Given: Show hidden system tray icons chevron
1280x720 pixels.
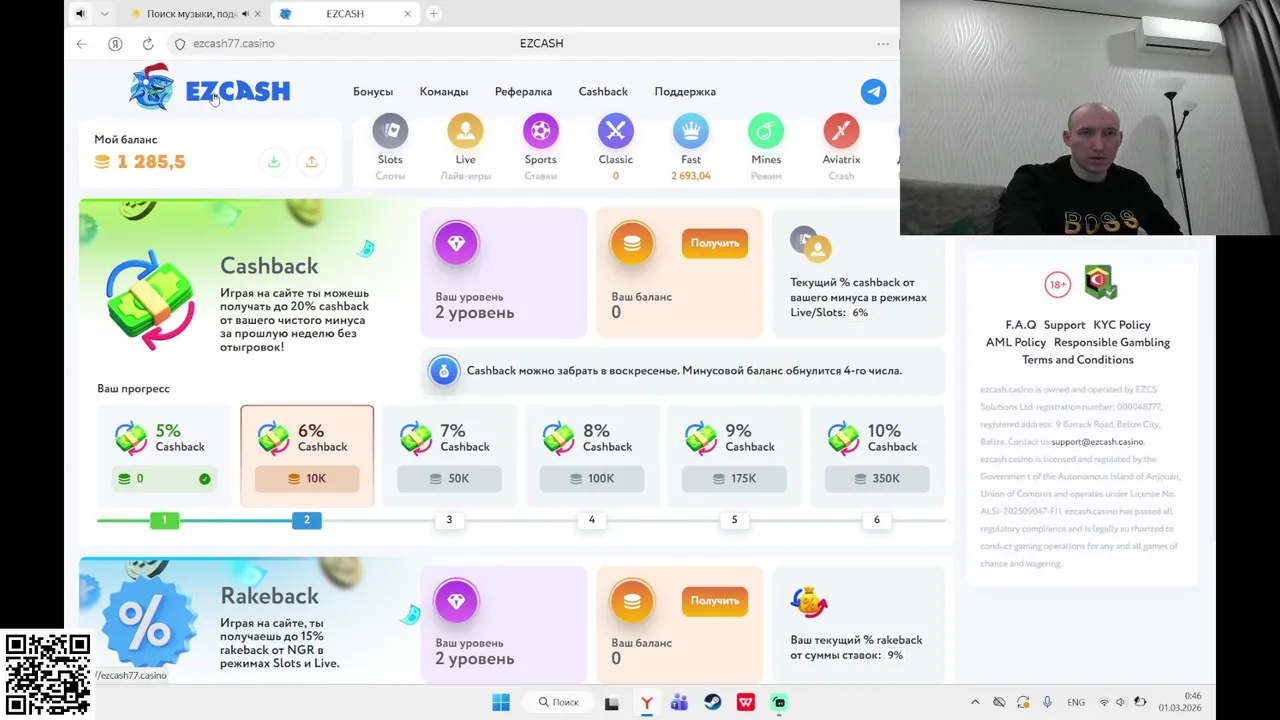Looking at the screenshot, I should coord(975,702).
